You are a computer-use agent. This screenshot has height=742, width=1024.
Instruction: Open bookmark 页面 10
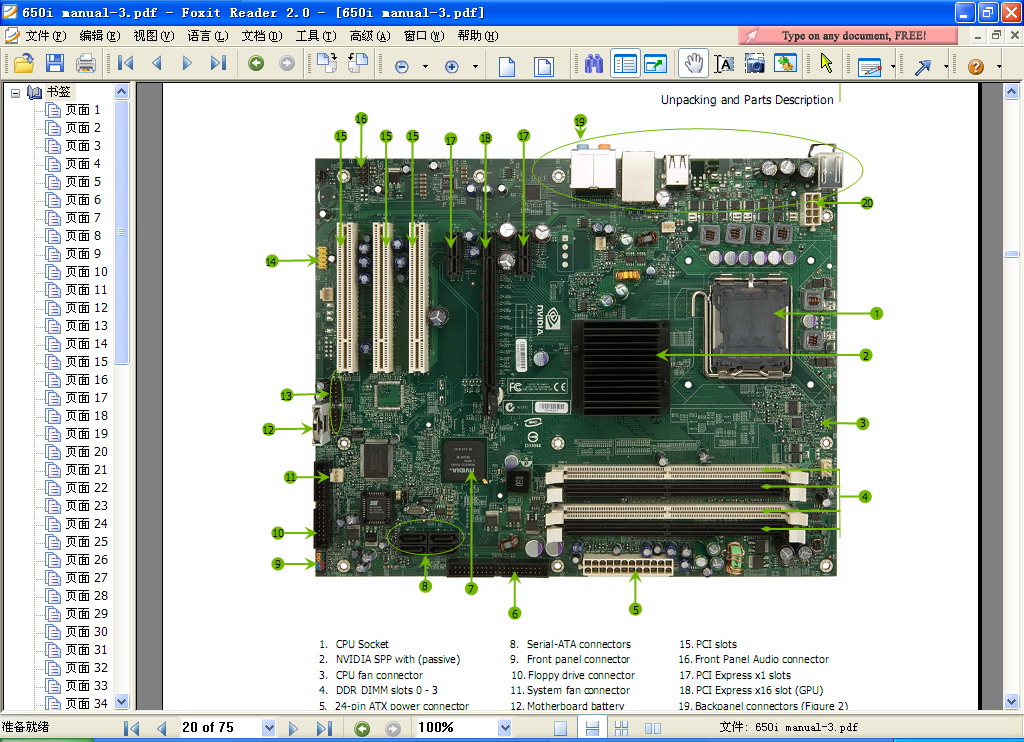tap(86, 272)
